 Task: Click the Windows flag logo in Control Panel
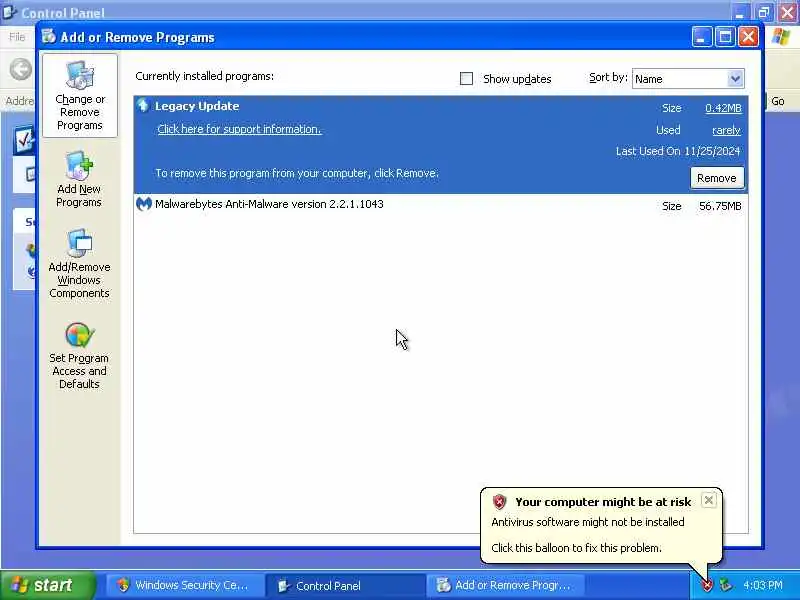(781, 37)
